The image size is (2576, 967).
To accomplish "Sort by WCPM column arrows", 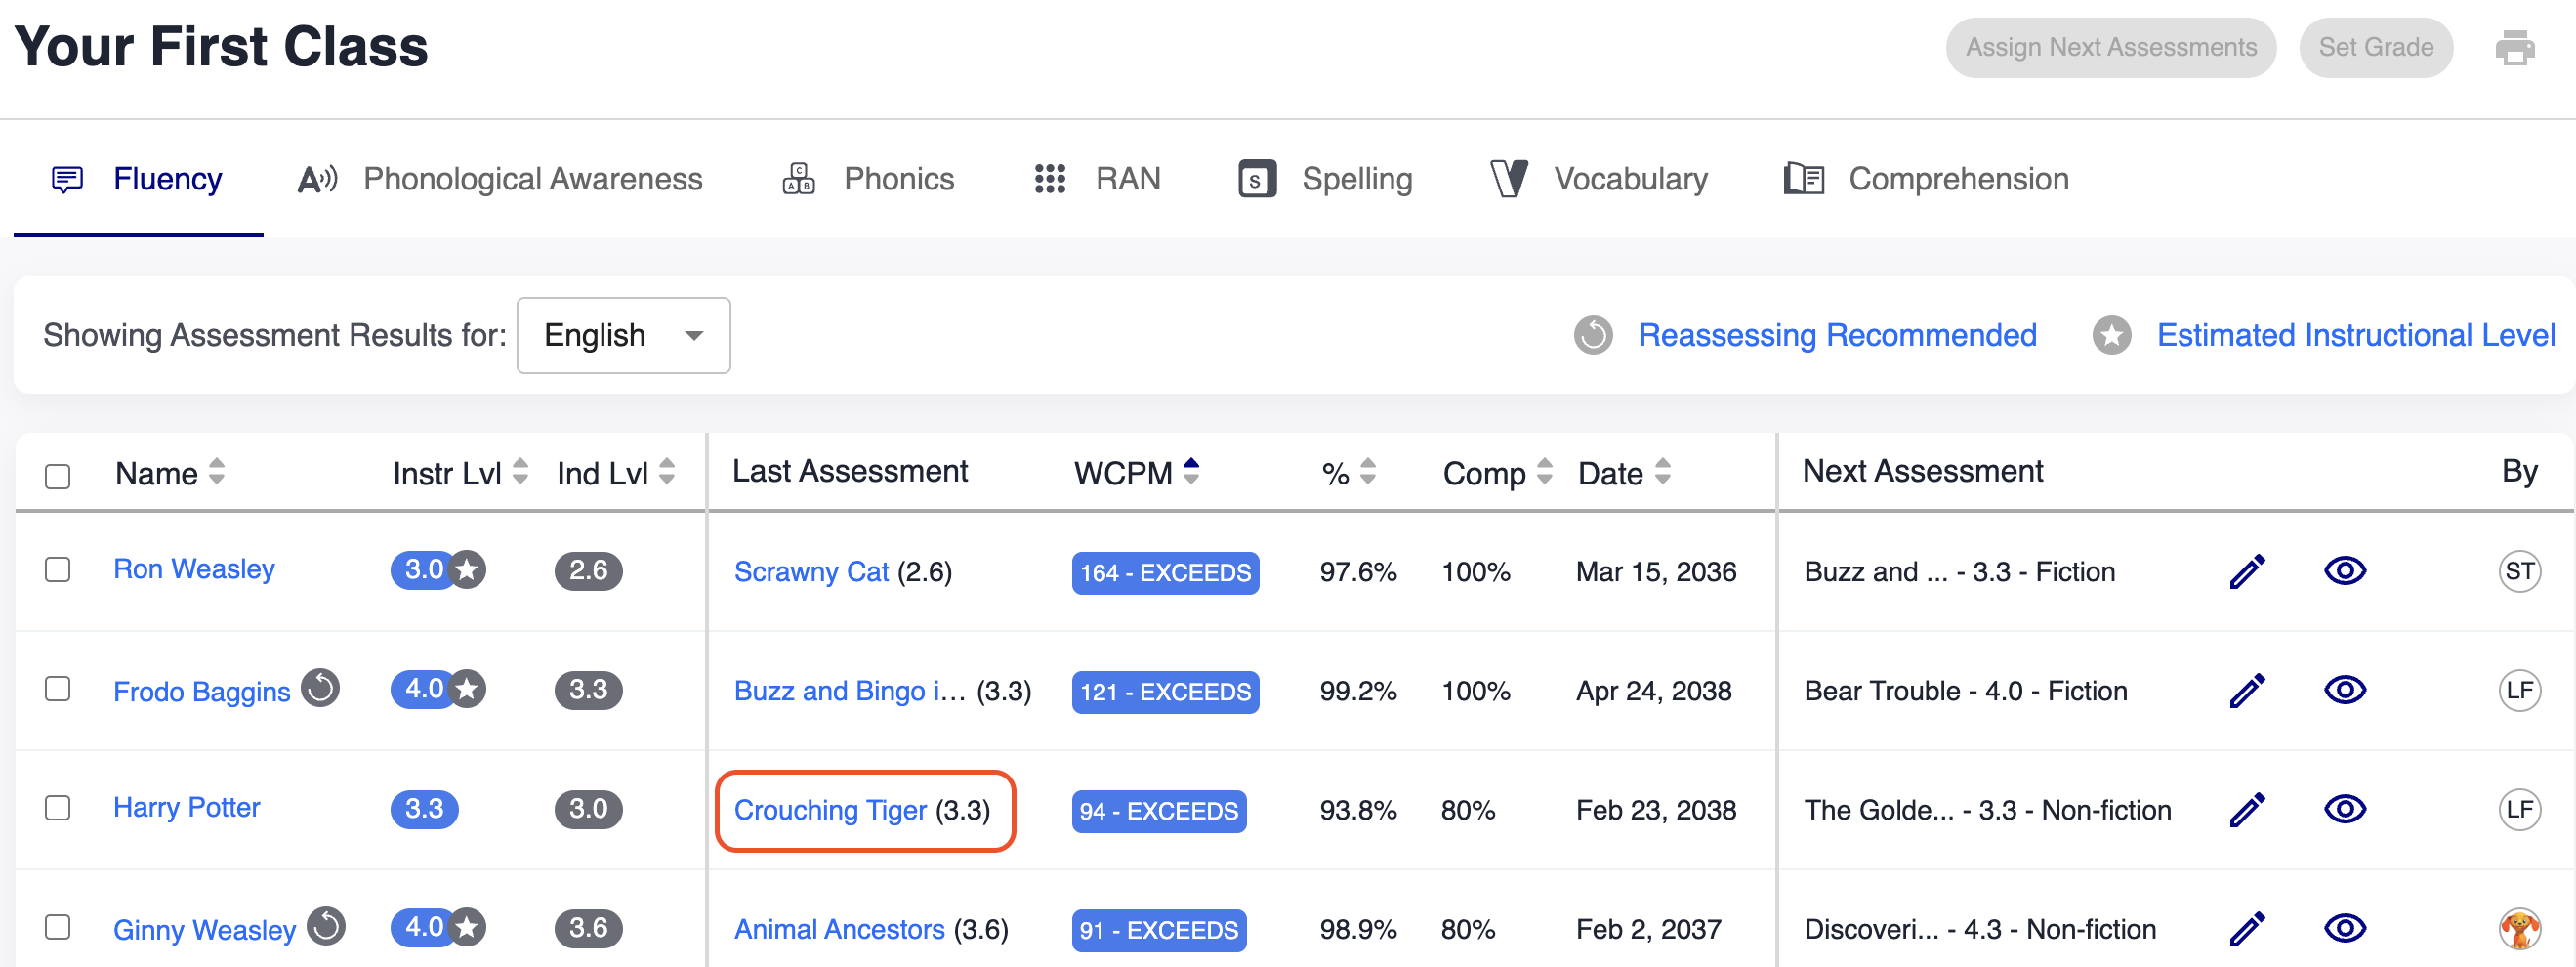I will pyautogui.click(x=1191, y=471).
